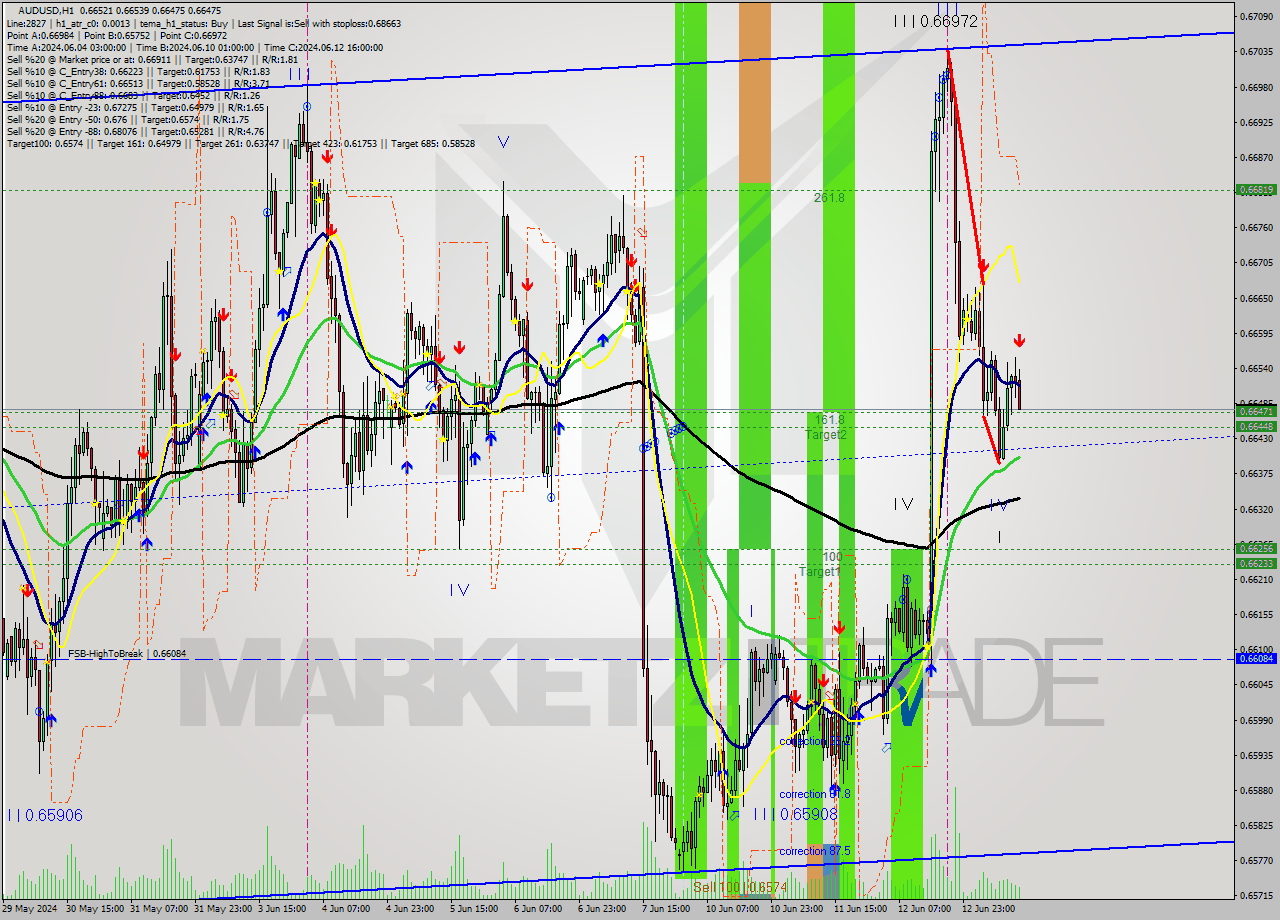Click the 'I I I 0.65908' wave label
1280x920 pixels.
(796, 814)
